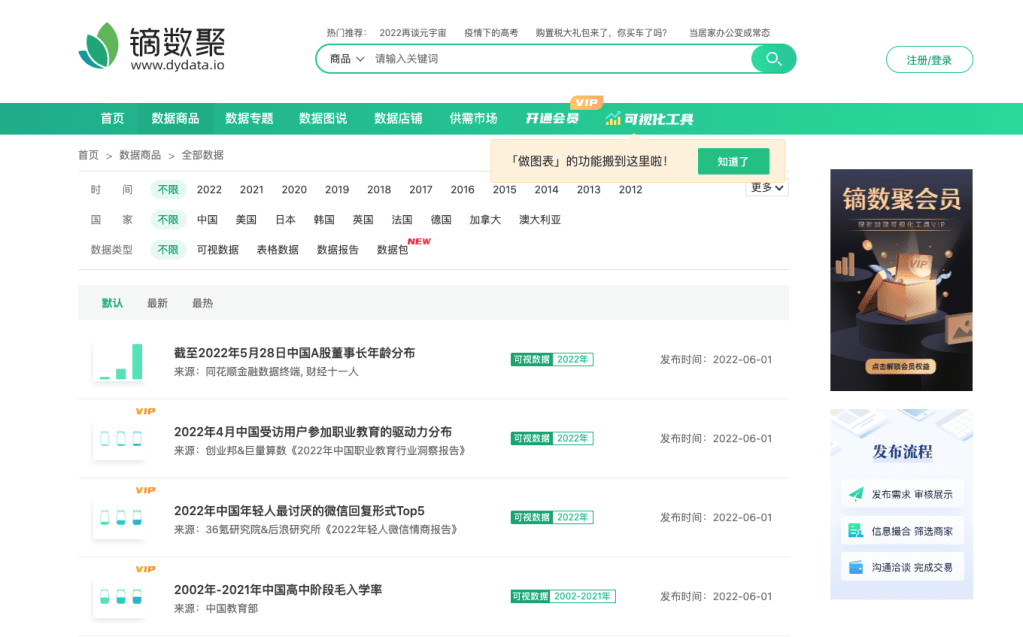Click the 沟通洽谈 wallet icon

click(x=856, y=567)
